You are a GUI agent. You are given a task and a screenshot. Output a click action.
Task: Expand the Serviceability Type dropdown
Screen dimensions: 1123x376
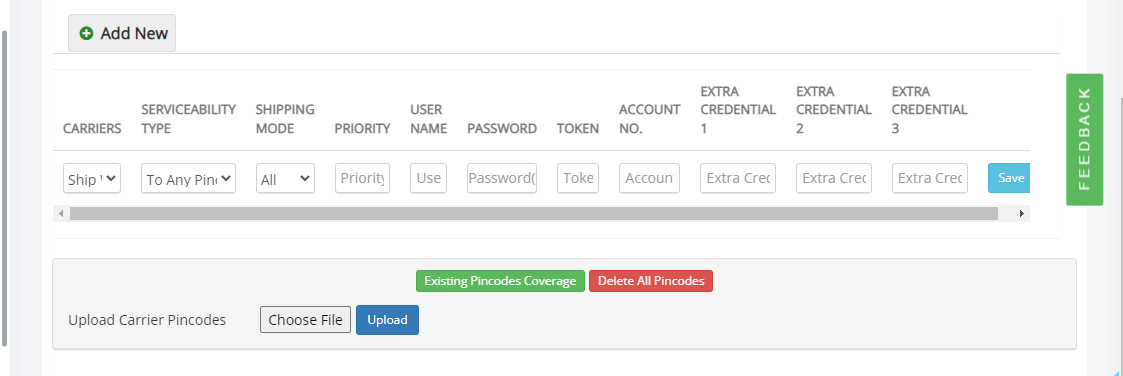[188, 178]
